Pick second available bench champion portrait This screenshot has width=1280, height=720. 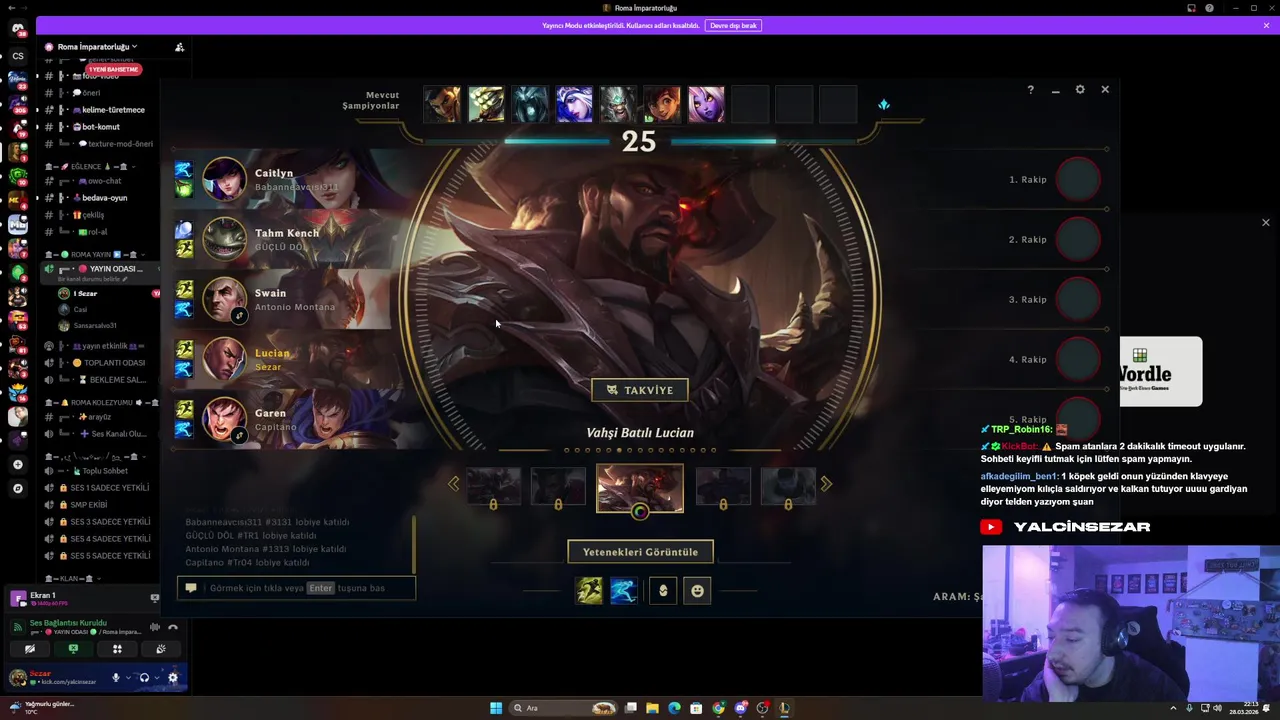click(486, 104)
